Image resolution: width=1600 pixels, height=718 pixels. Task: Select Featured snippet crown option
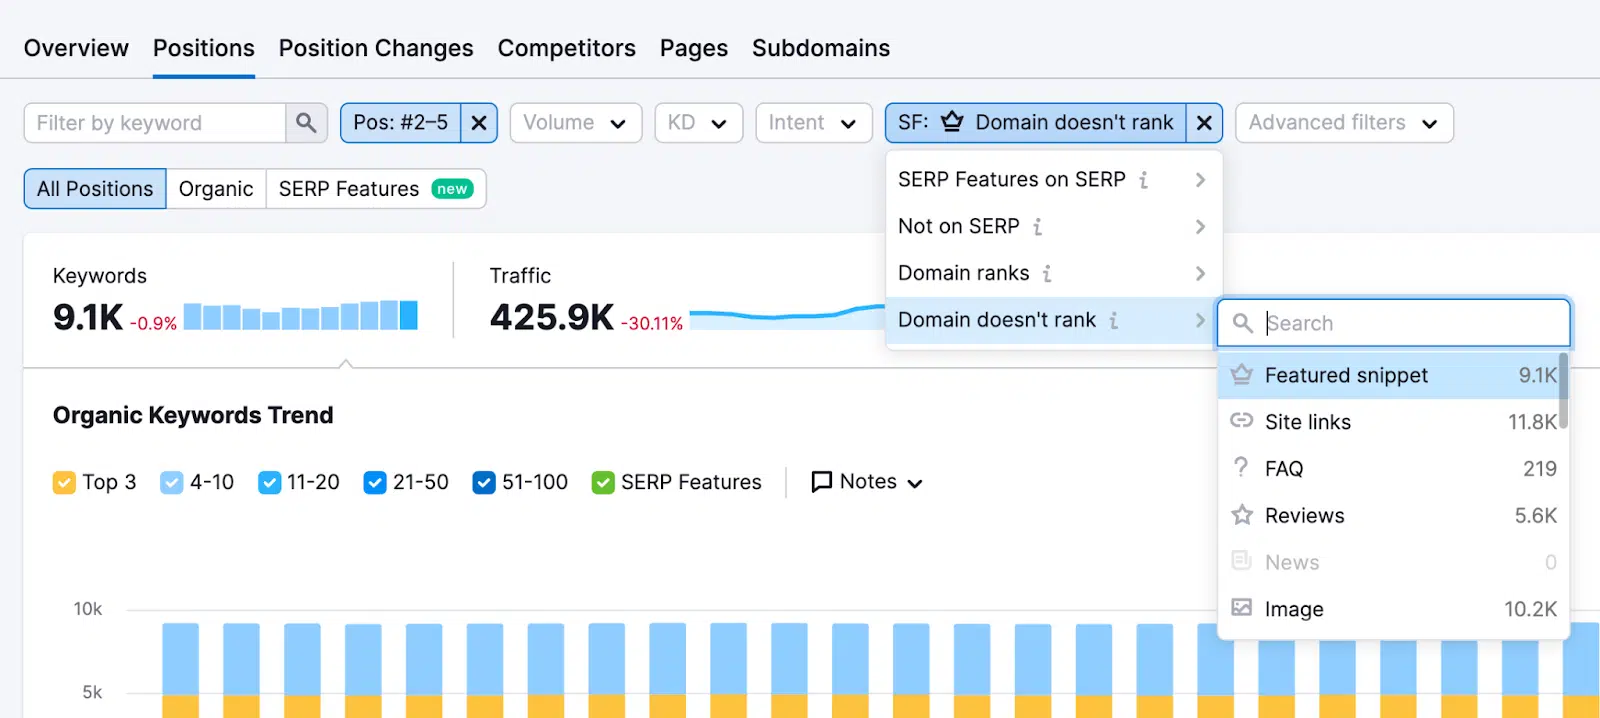tap(1345, 376)
